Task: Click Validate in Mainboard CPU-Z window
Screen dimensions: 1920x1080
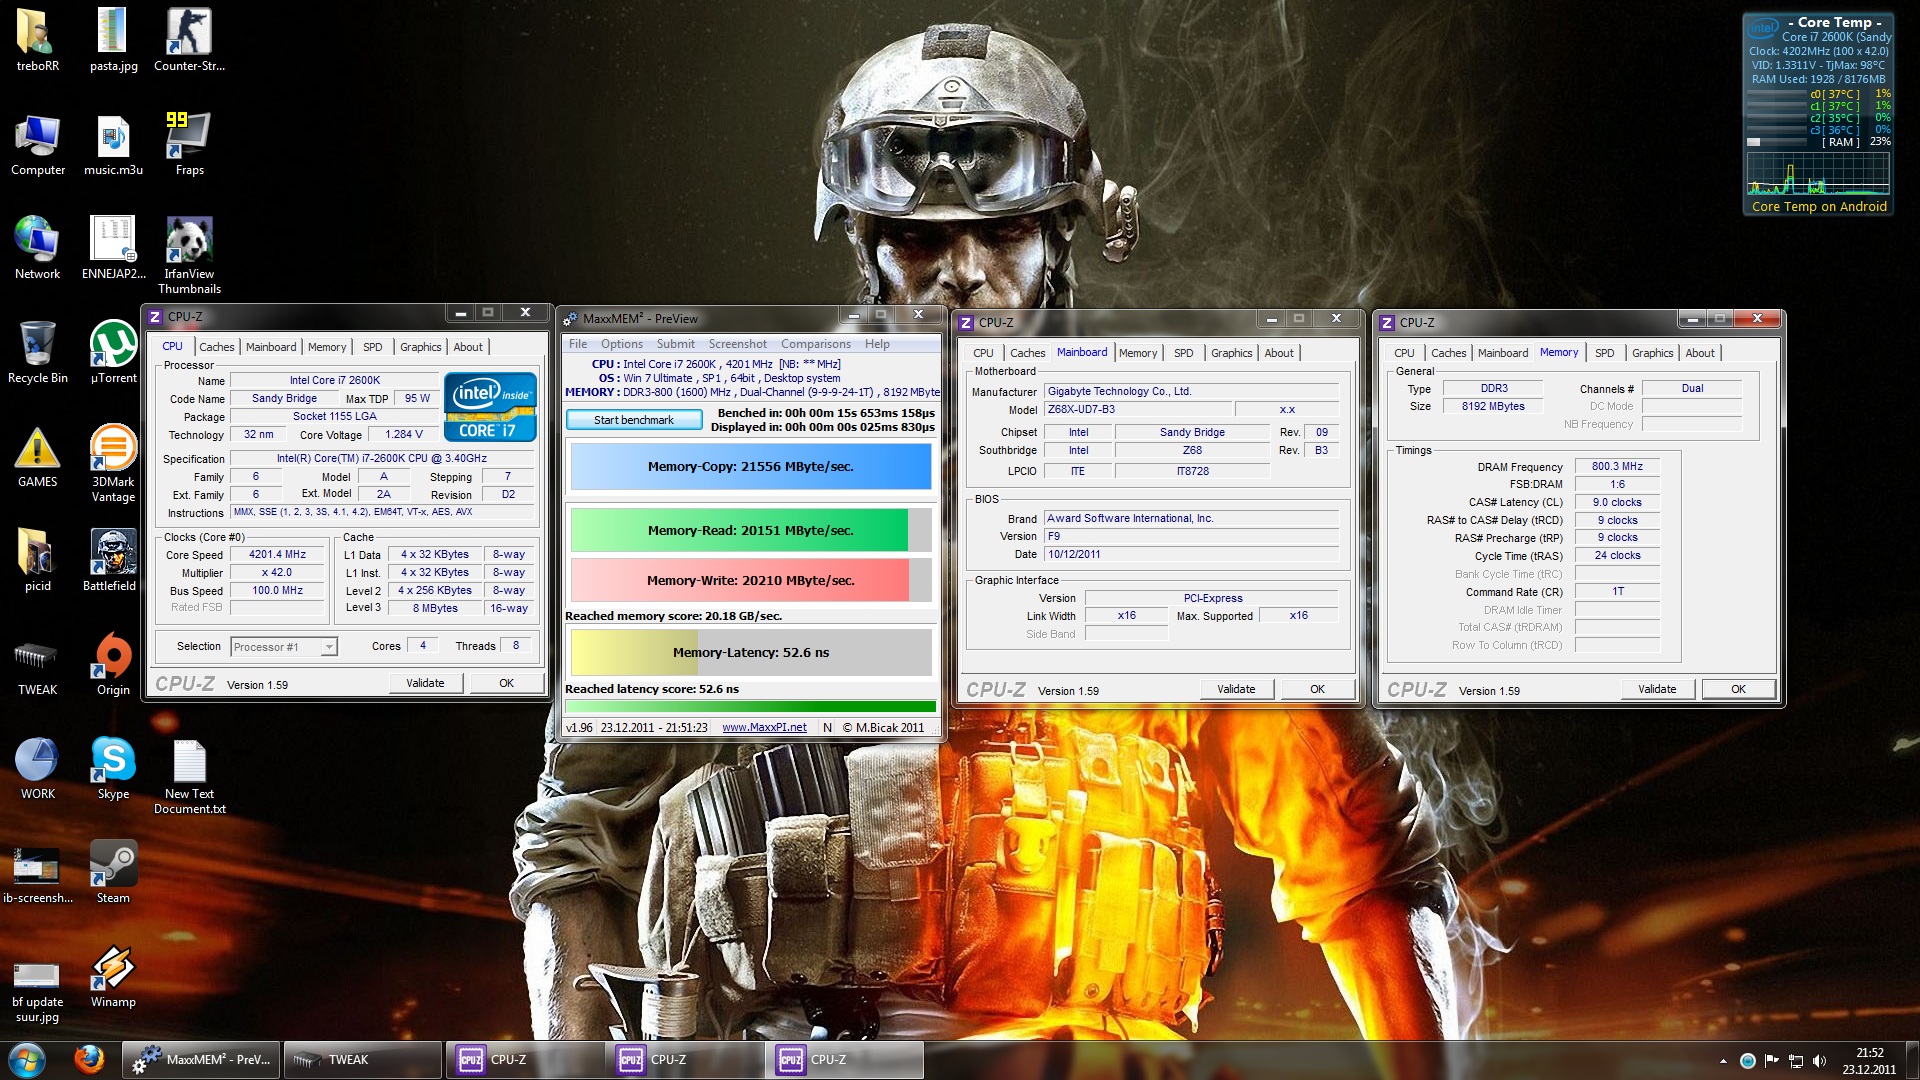Action: 1236,689
